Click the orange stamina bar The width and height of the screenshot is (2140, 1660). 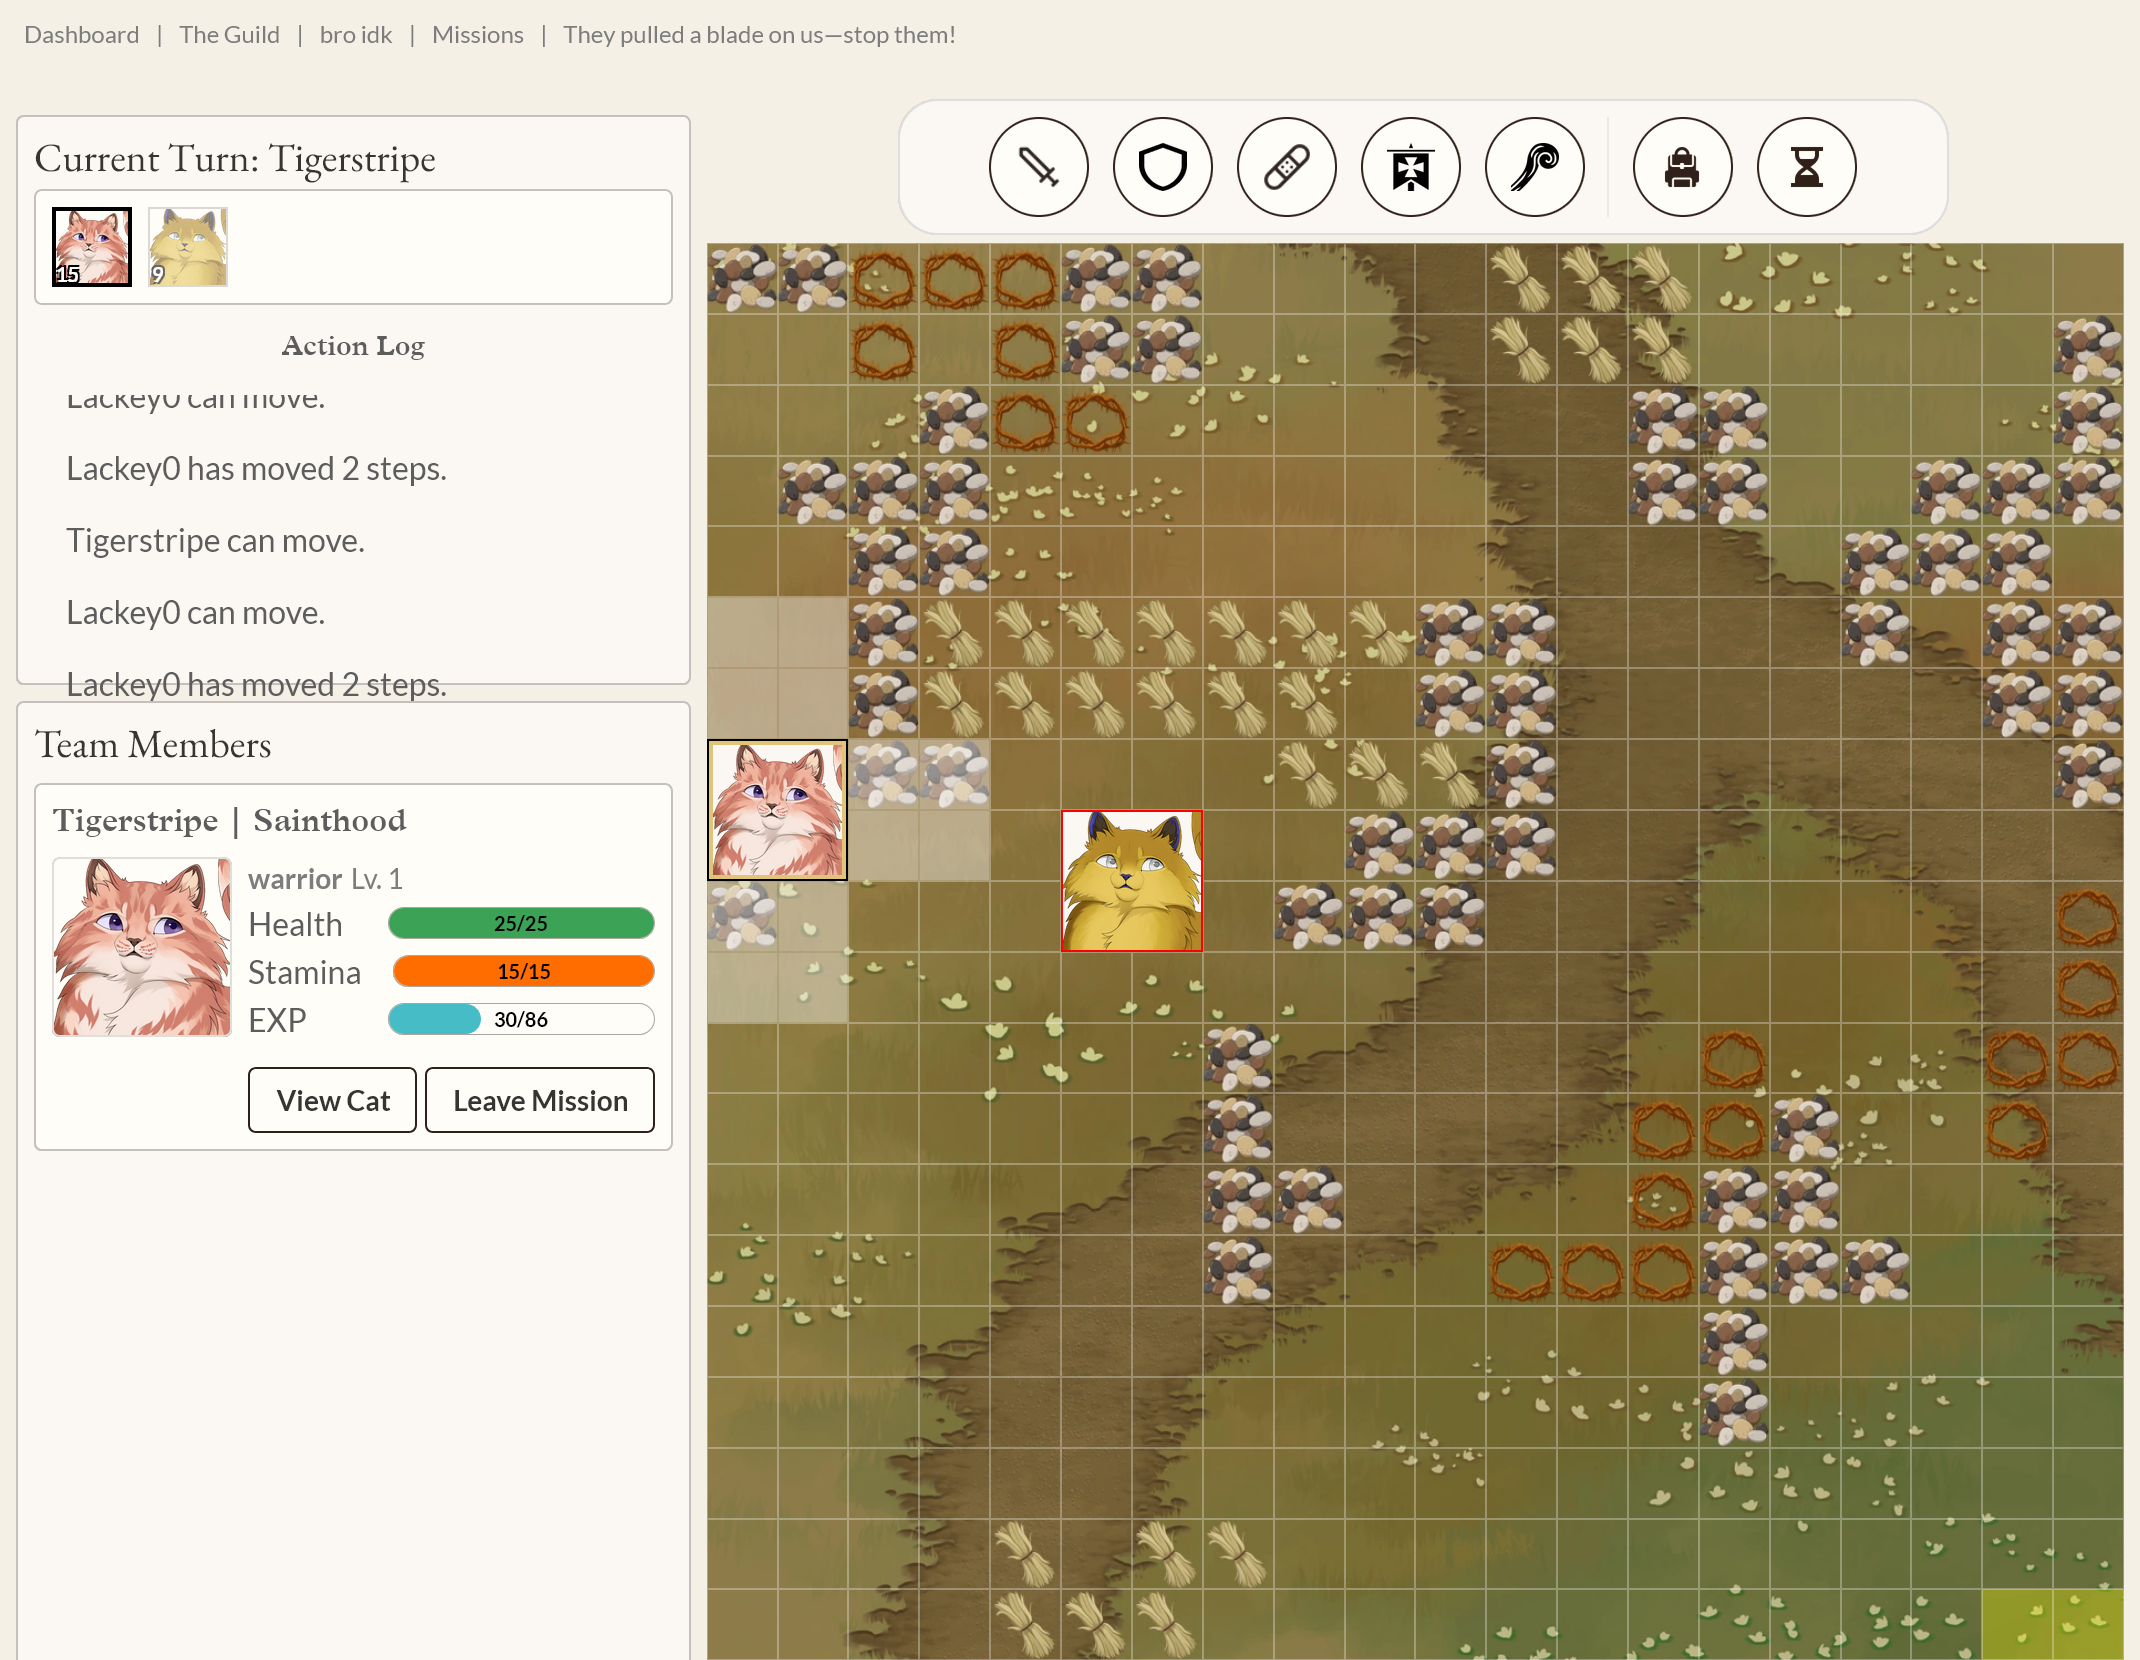[521, 971]
